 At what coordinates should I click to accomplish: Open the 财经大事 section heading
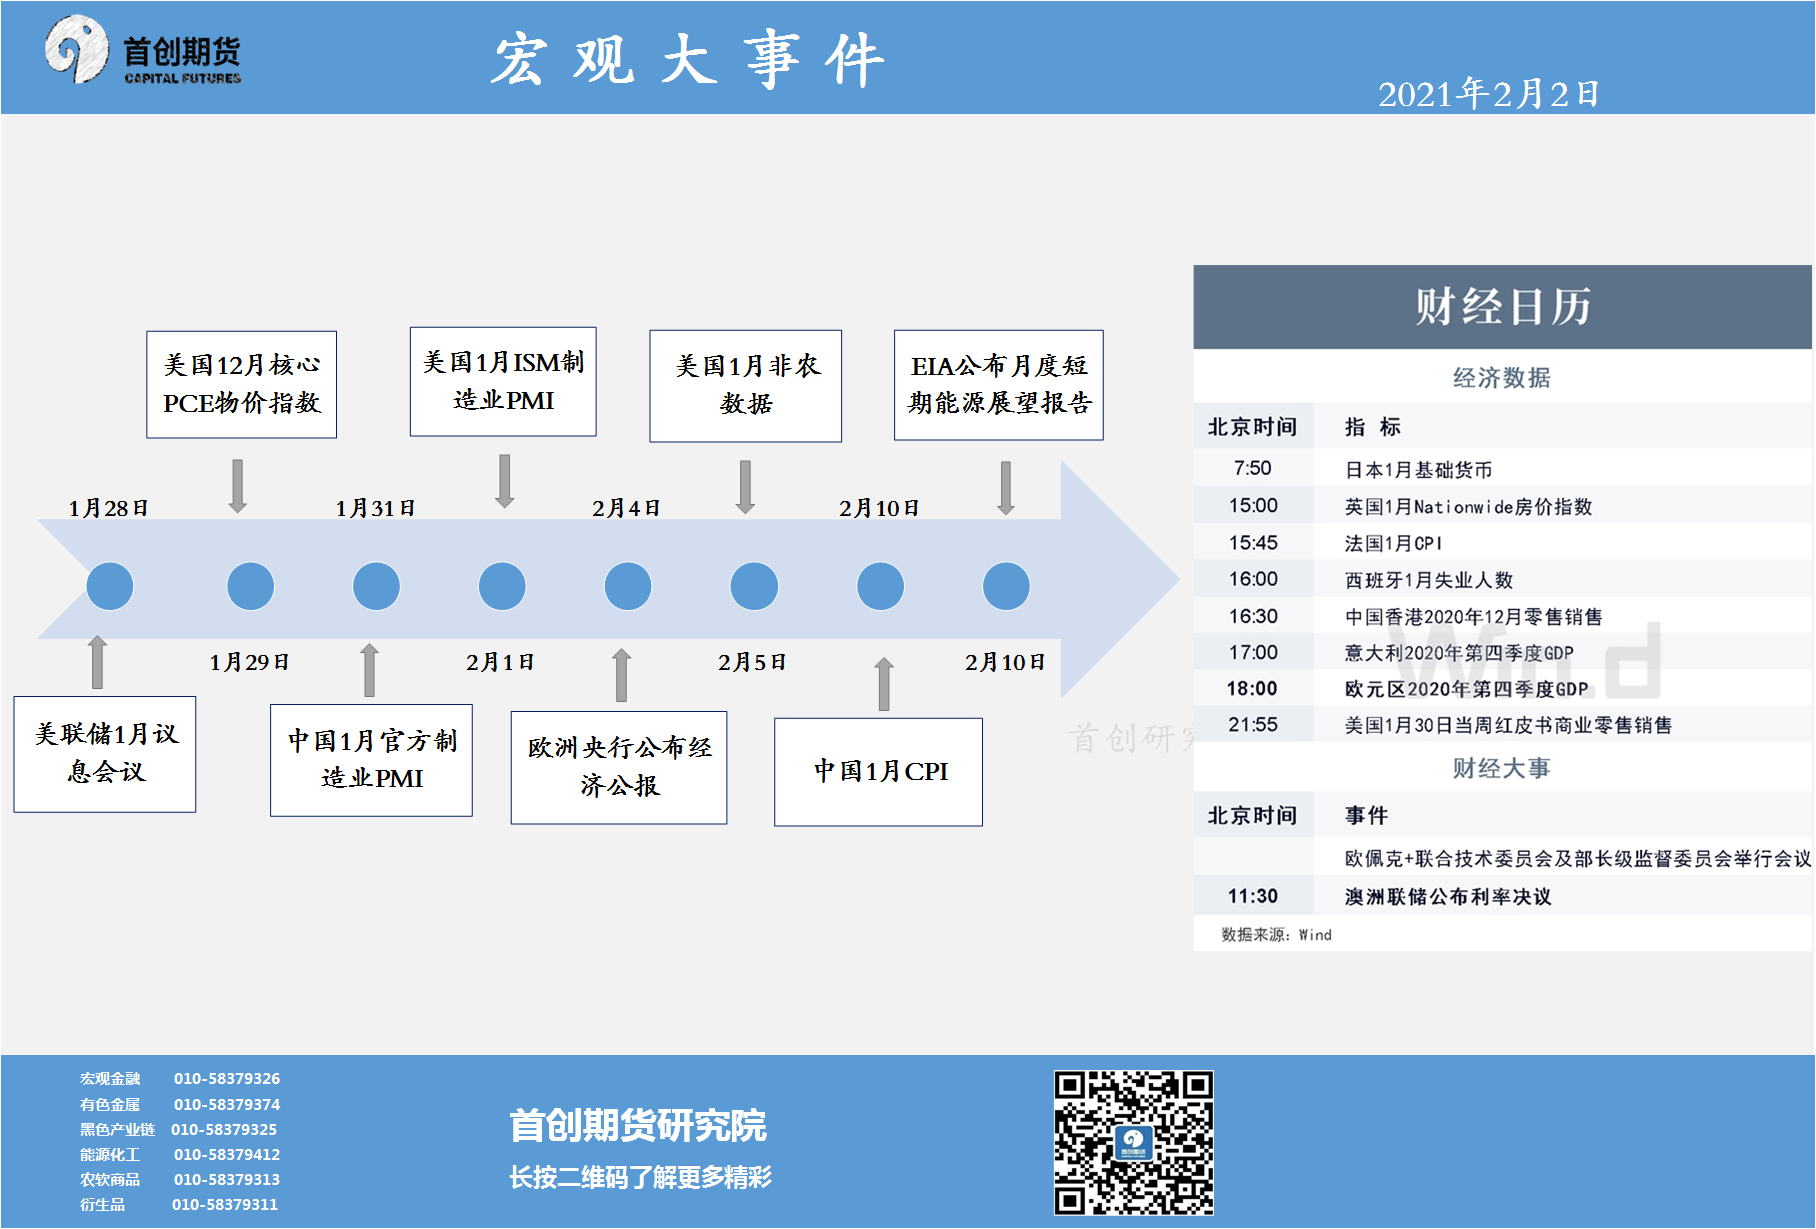pos(1502,768)
